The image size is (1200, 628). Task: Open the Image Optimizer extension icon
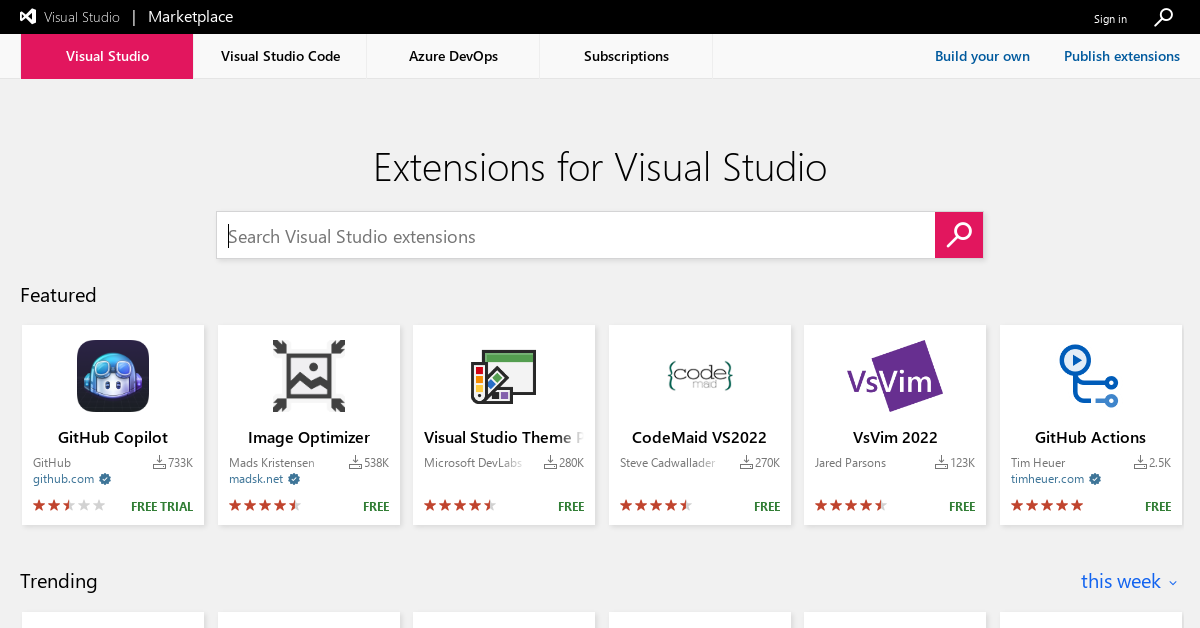coord(308,376)
